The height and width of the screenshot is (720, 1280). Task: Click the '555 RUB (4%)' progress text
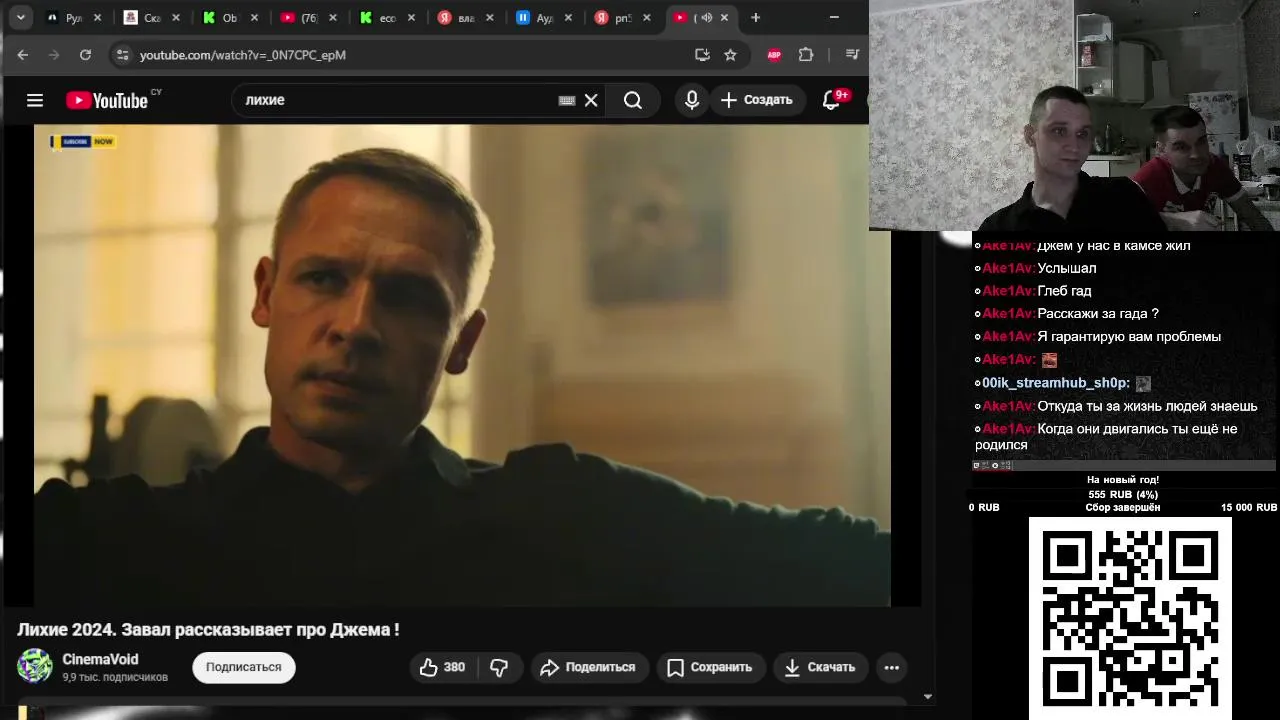coord(1123,494)
